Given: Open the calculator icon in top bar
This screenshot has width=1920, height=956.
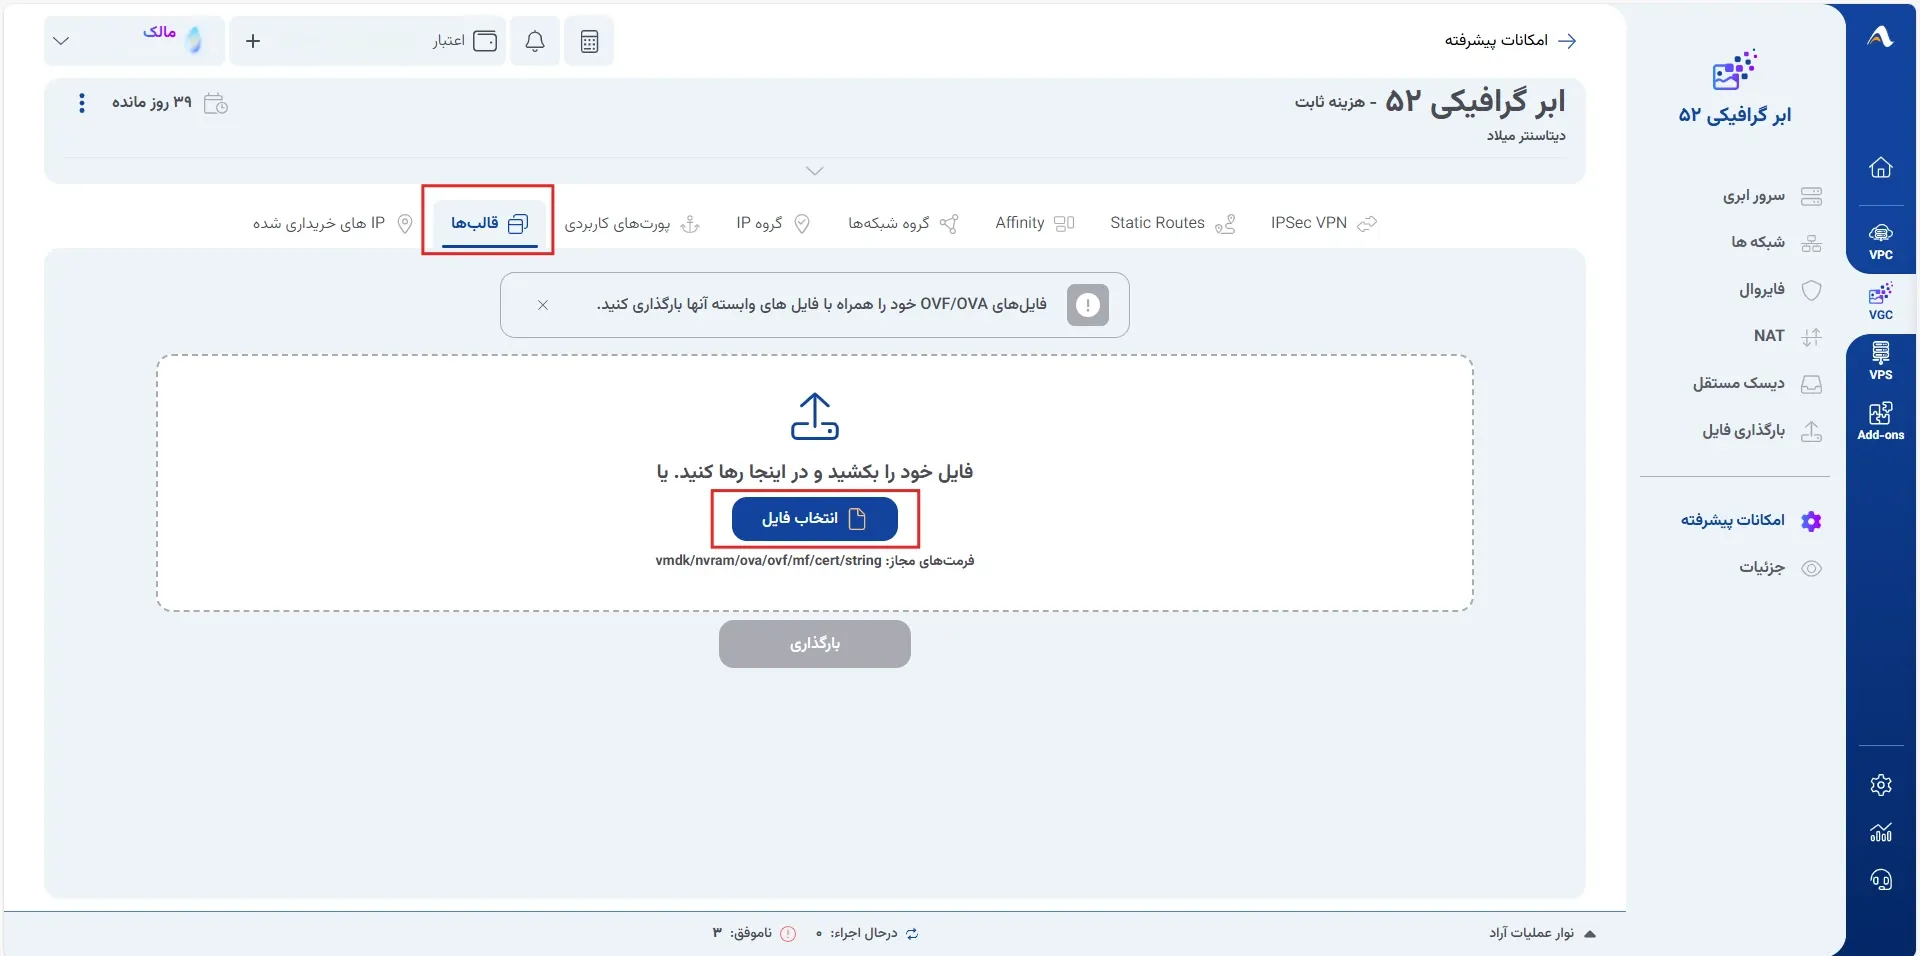Looking at the screenshot, I should click(x=589, y=41).
